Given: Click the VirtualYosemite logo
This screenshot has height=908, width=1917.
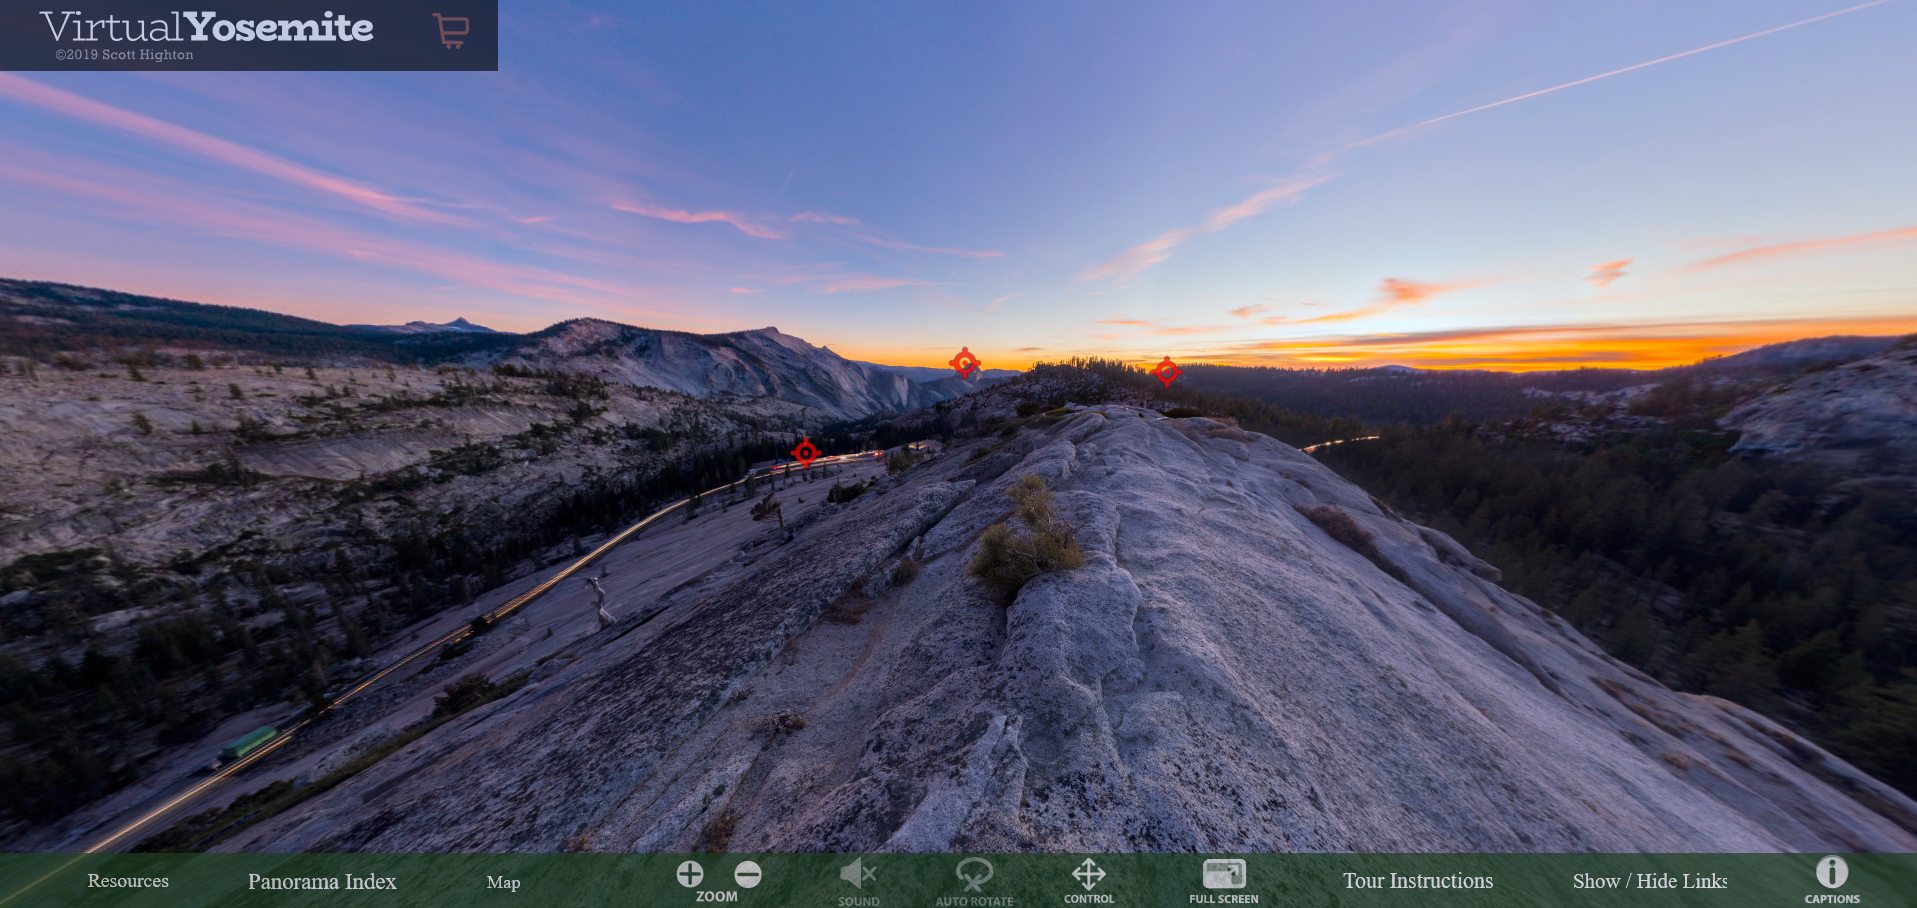Looking at the screenshot, I should click(x=207, y=27).
